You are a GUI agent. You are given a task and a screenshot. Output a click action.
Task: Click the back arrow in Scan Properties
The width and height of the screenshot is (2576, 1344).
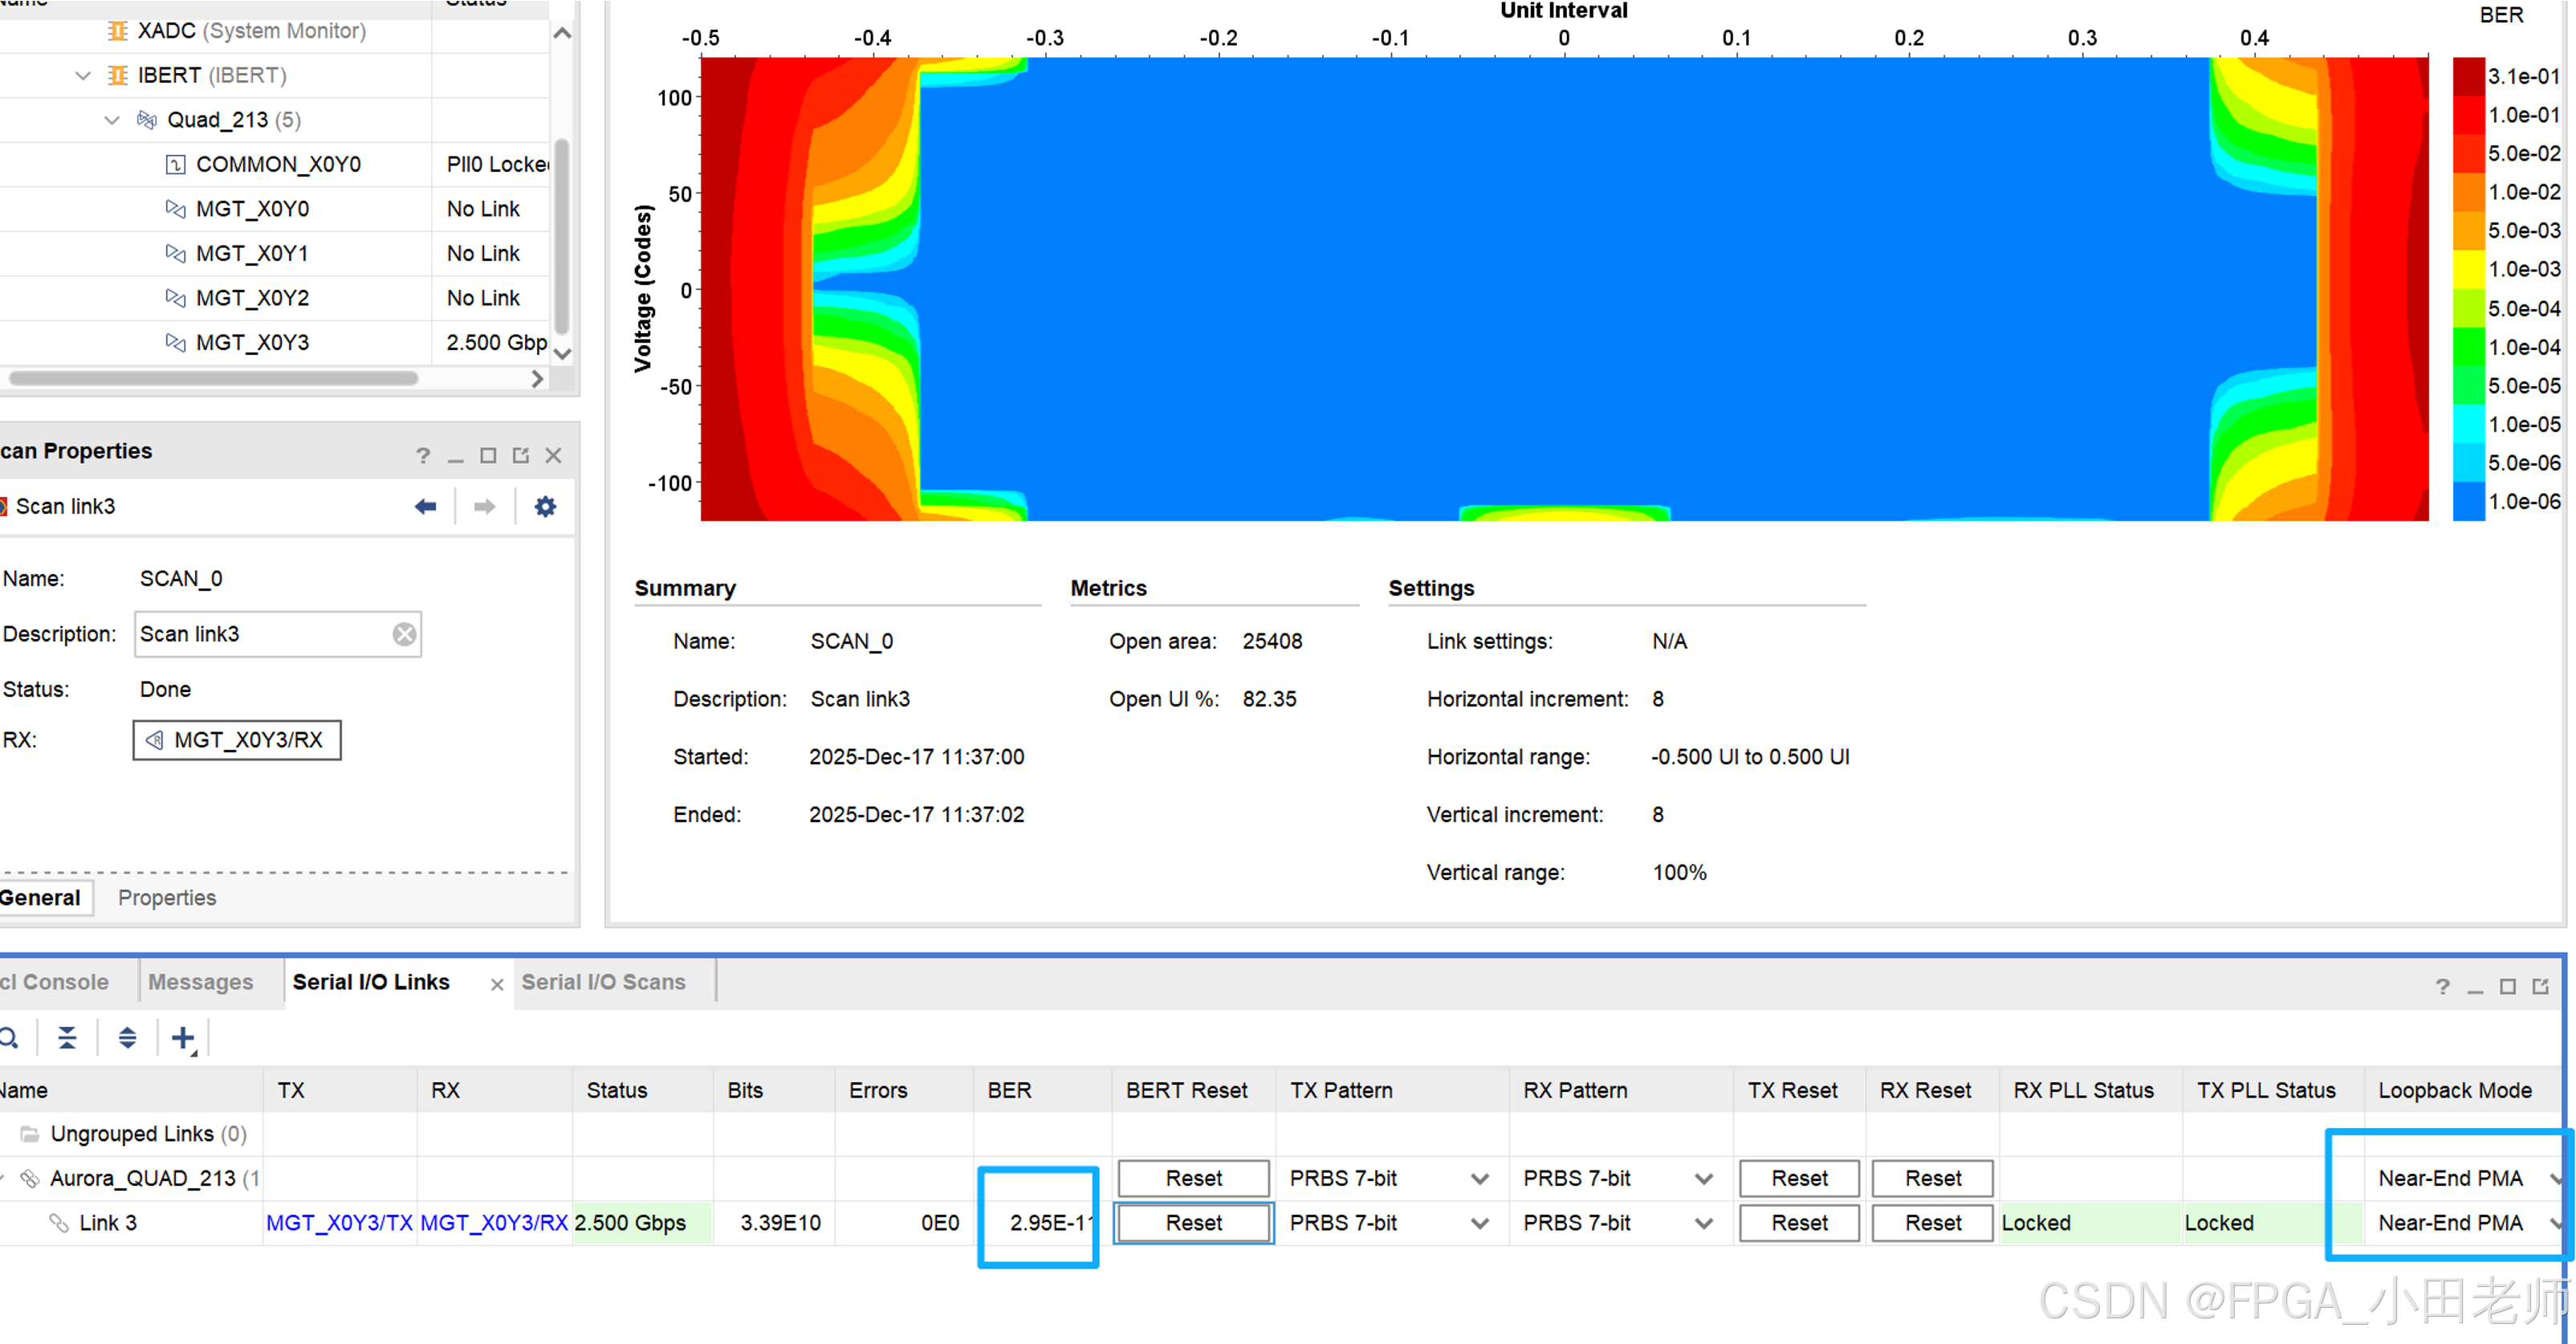pos(426,506)
